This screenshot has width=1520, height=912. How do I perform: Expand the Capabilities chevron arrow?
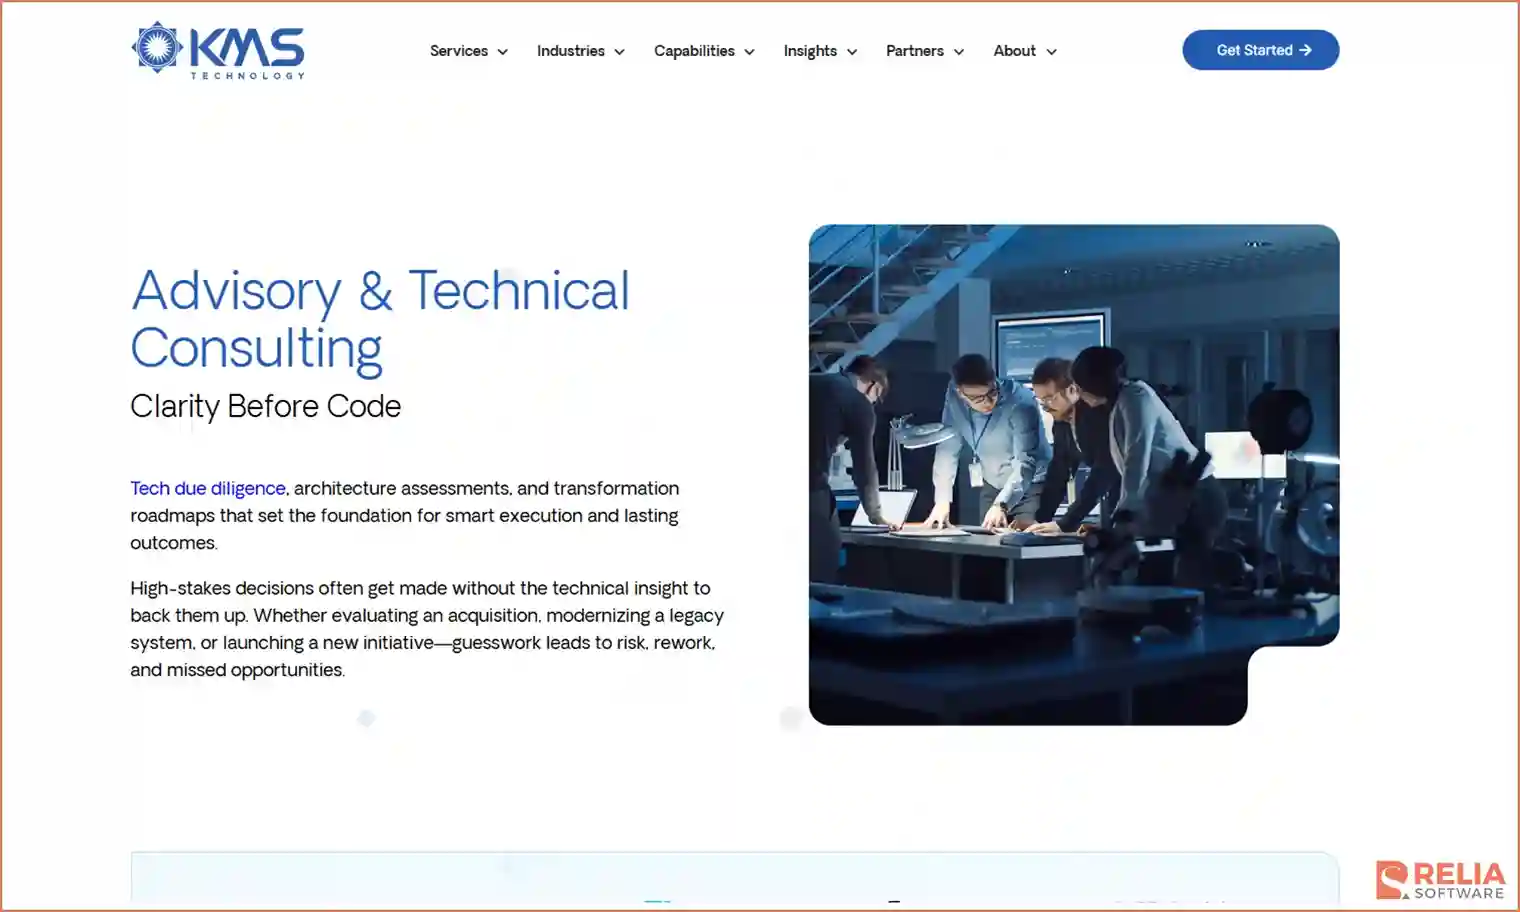tap(749, 52)
